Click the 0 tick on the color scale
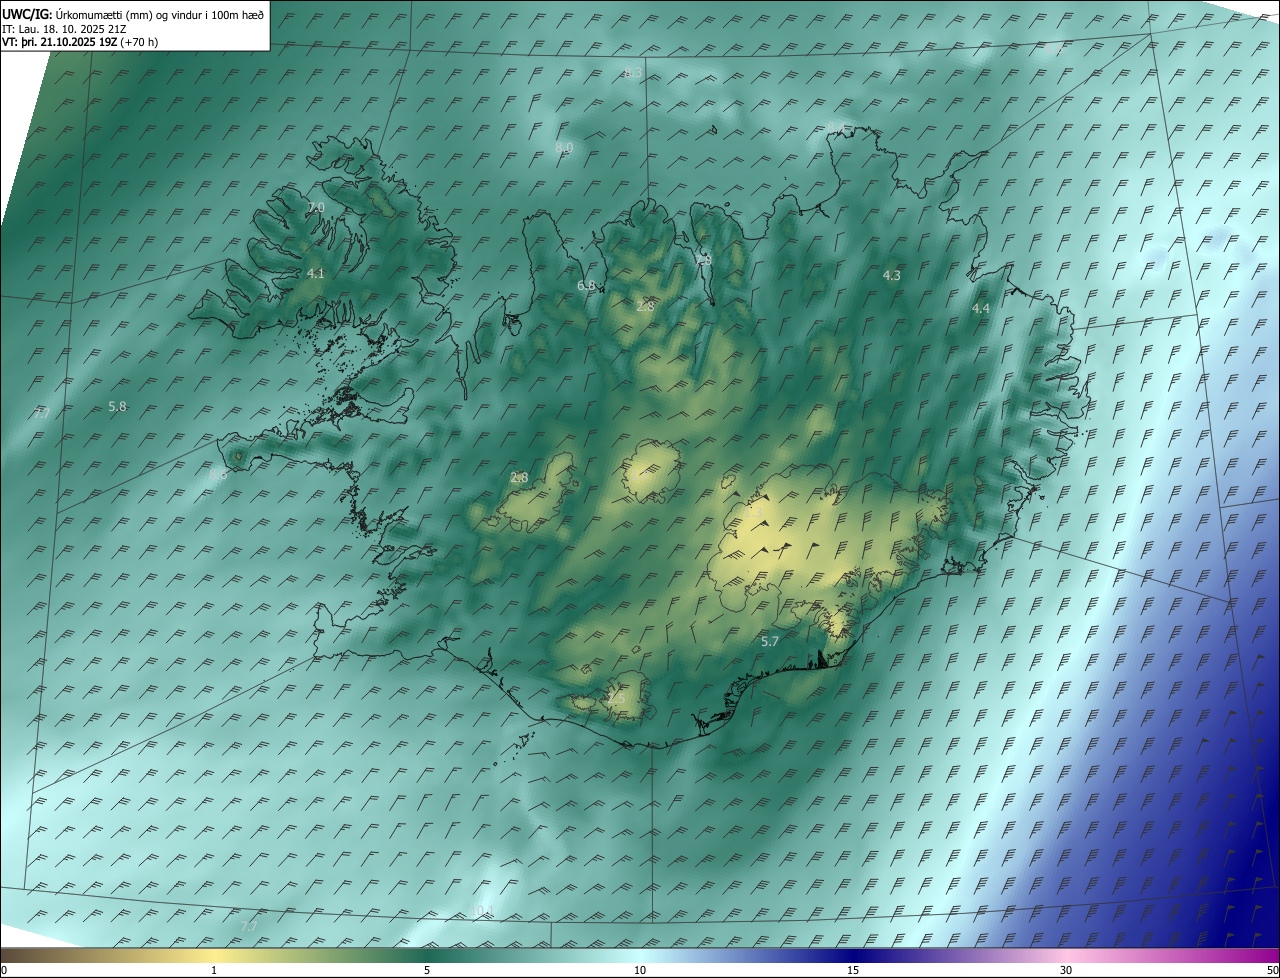1280x978 pixels. pos(4,971)
